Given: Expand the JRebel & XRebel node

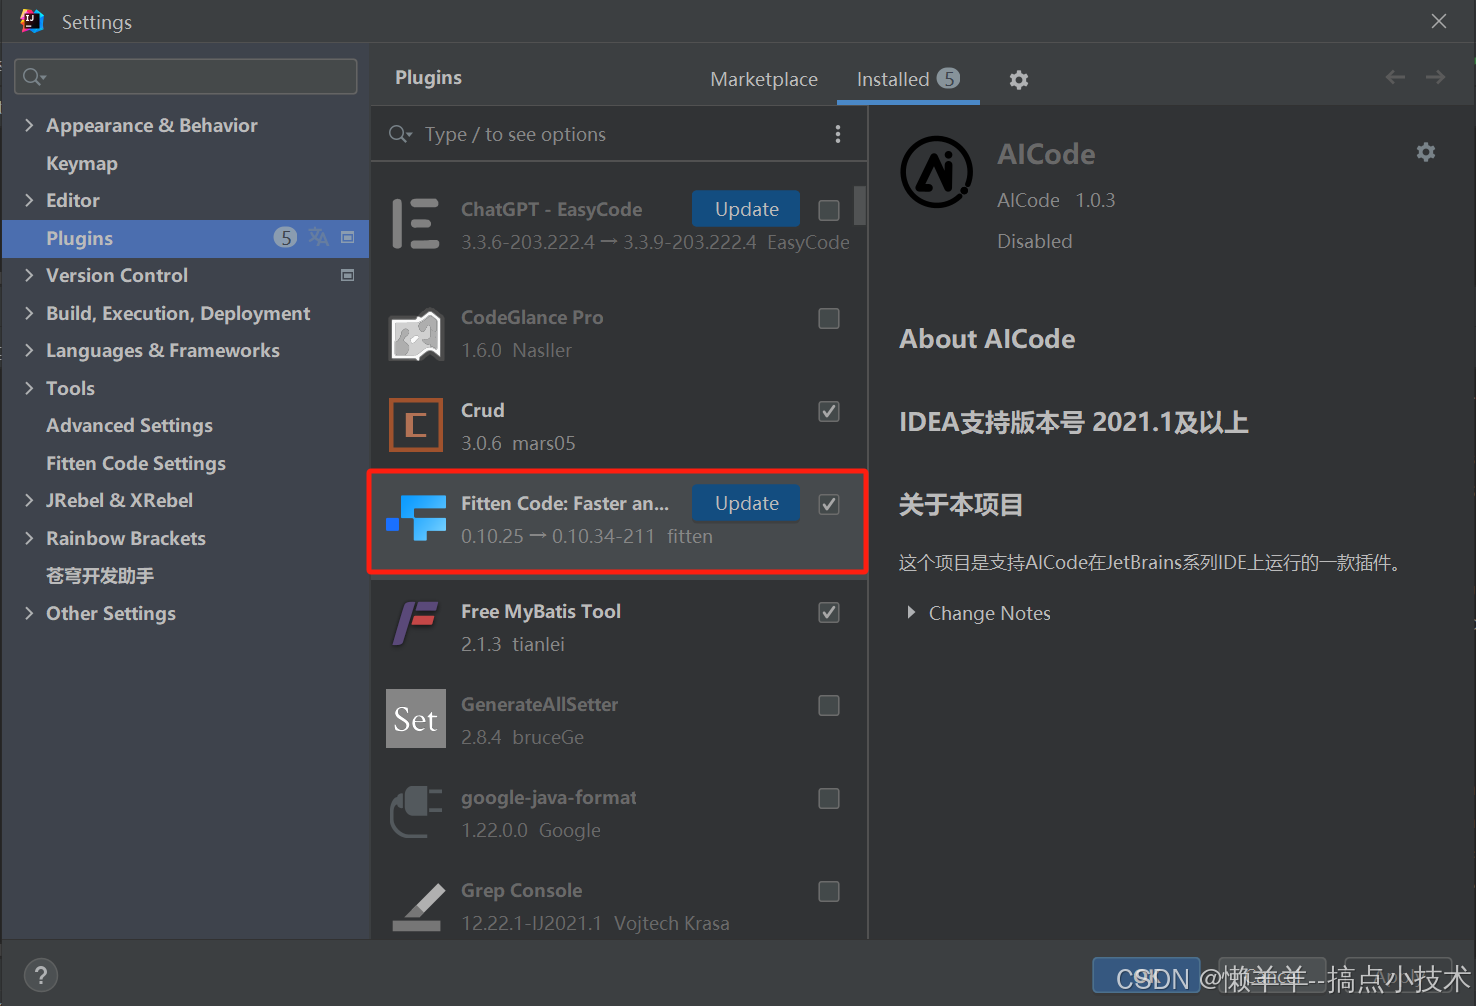Looking at the screenshot, I should (29, 500).
